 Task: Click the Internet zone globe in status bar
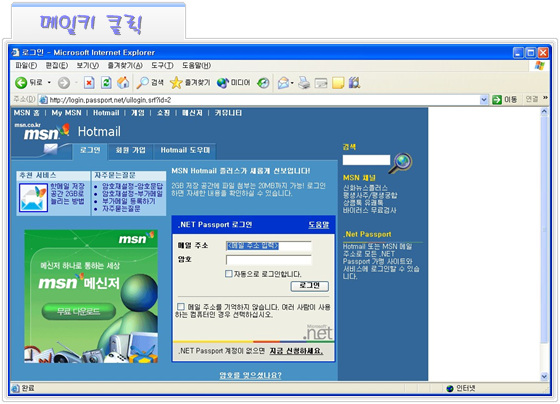pyautogui.click(x=450, y=389)
